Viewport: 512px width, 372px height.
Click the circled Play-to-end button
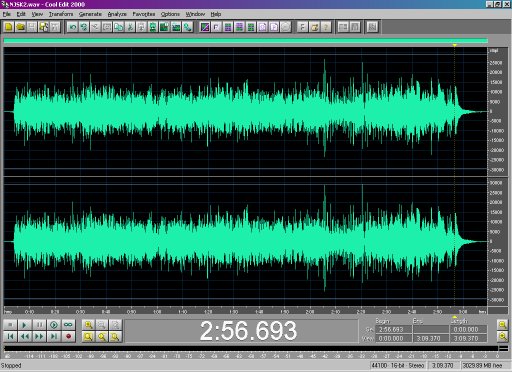tap(54, 324)
